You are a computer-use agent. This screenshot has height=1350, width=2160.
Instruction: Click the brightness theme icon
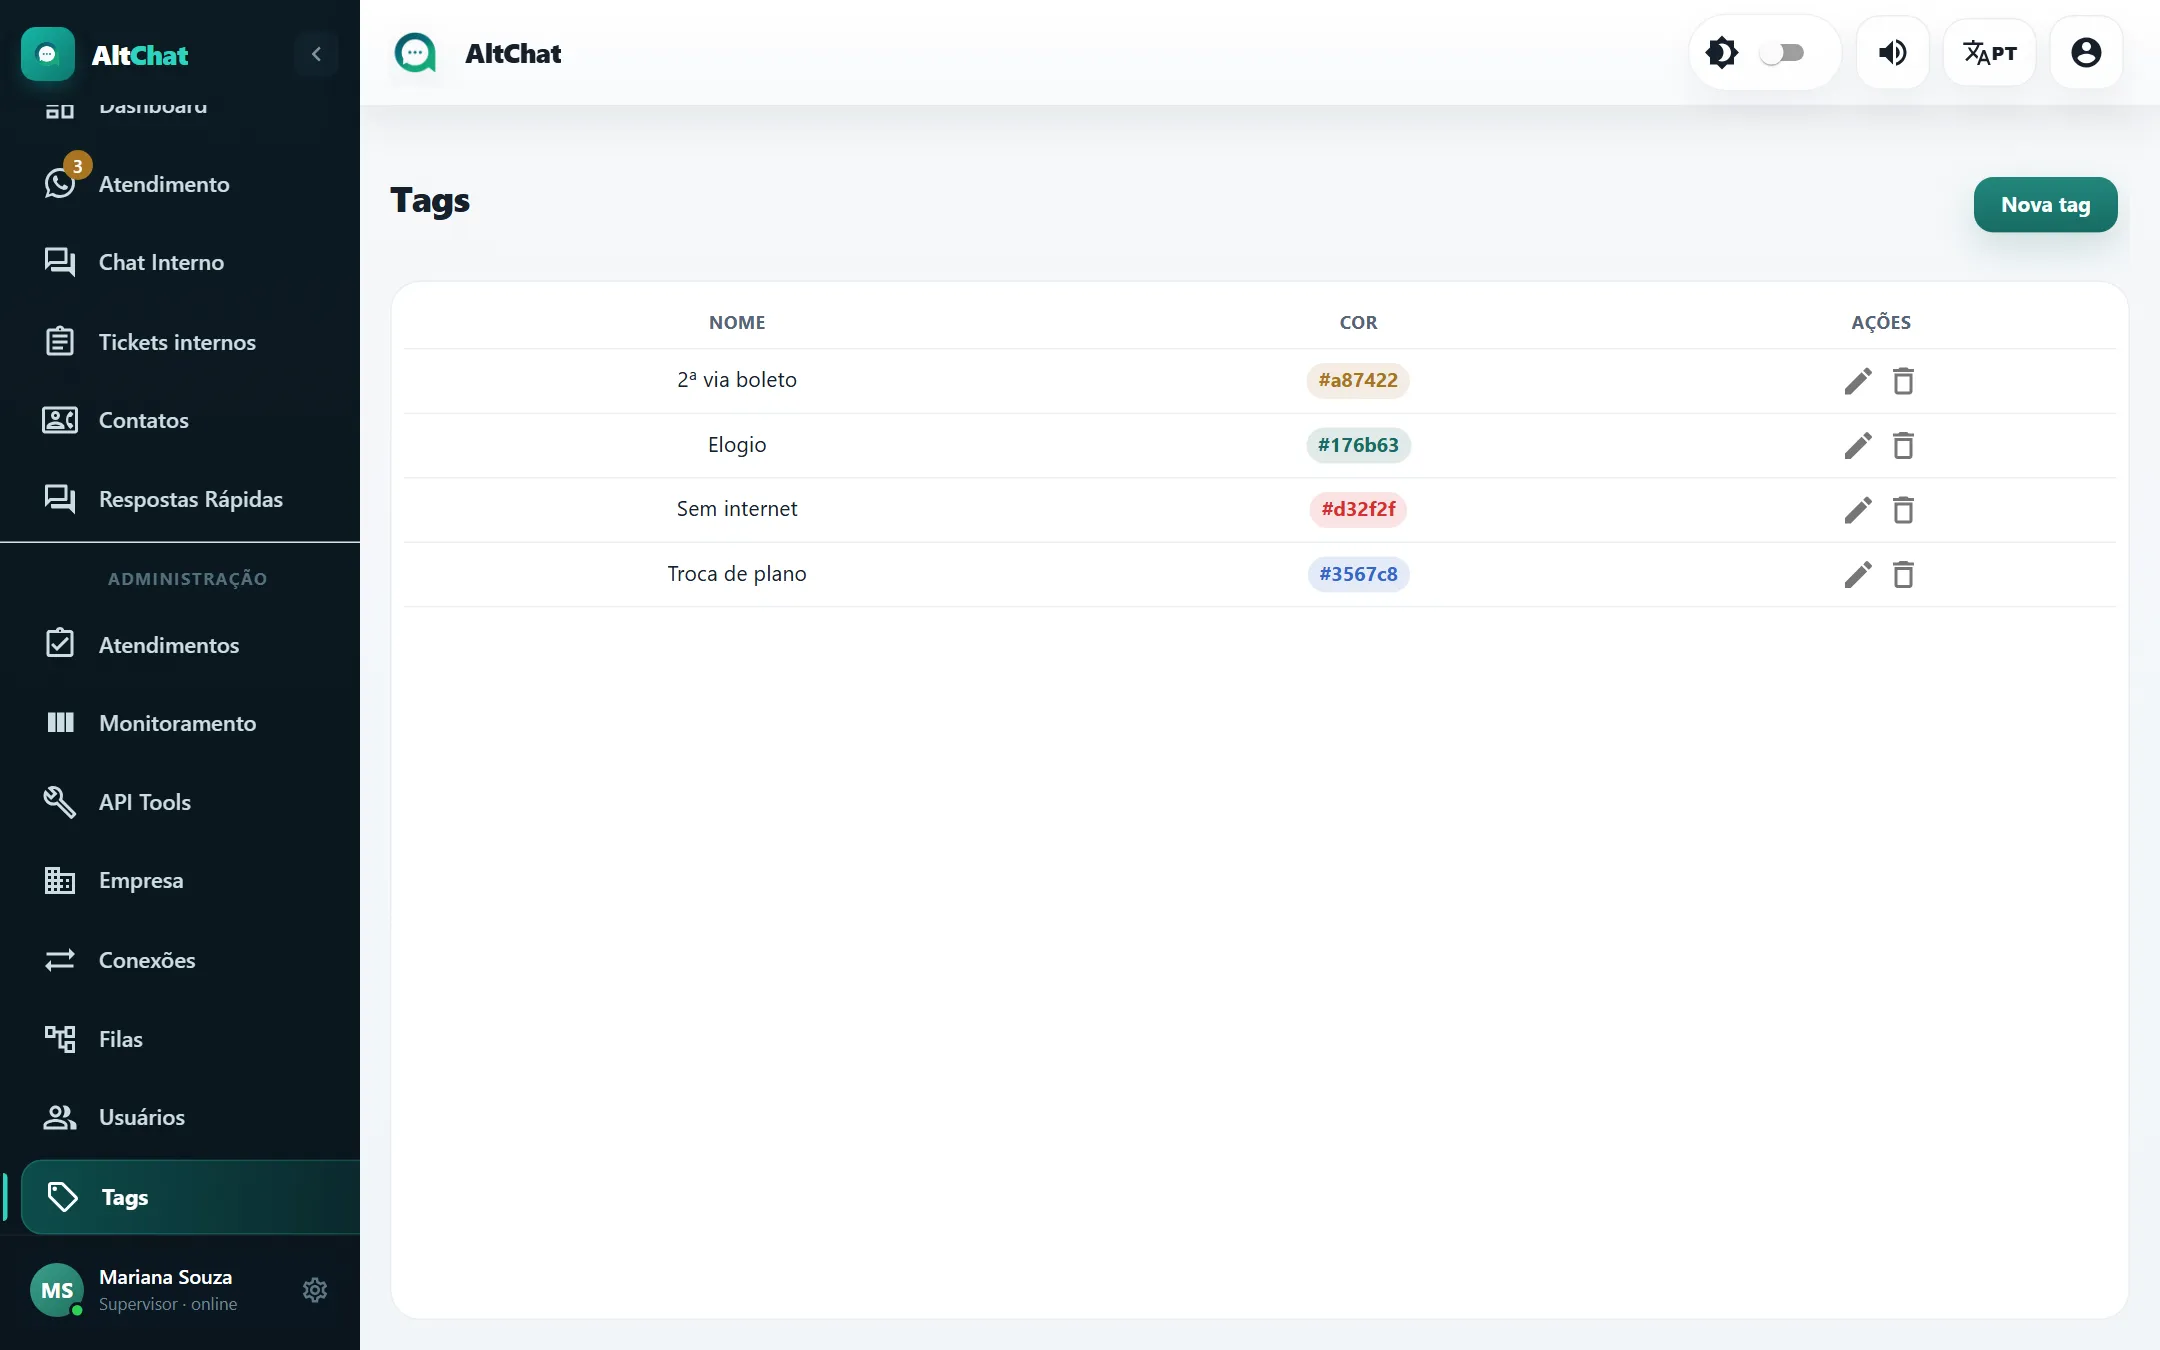pos(1722,53)
